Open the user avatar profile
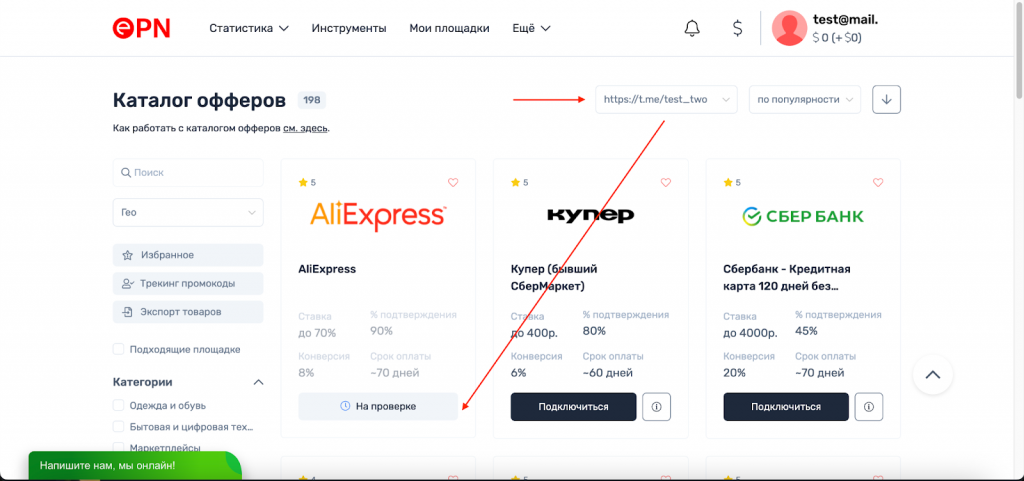The image size is (1024, 481). pyautogui.click(x=789, y=28)
